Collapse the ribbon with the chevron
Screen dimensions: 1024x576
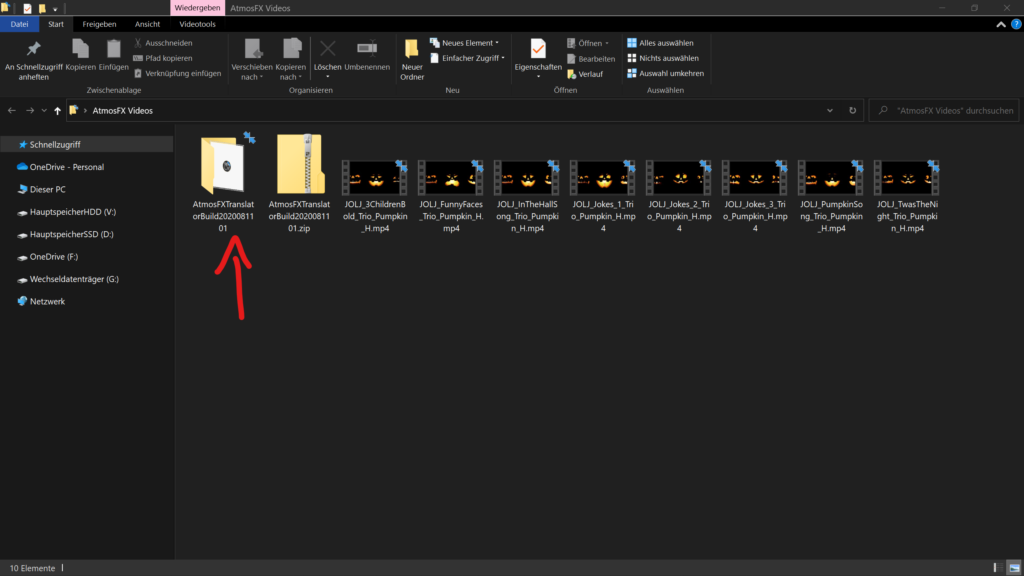[1000, 24]
